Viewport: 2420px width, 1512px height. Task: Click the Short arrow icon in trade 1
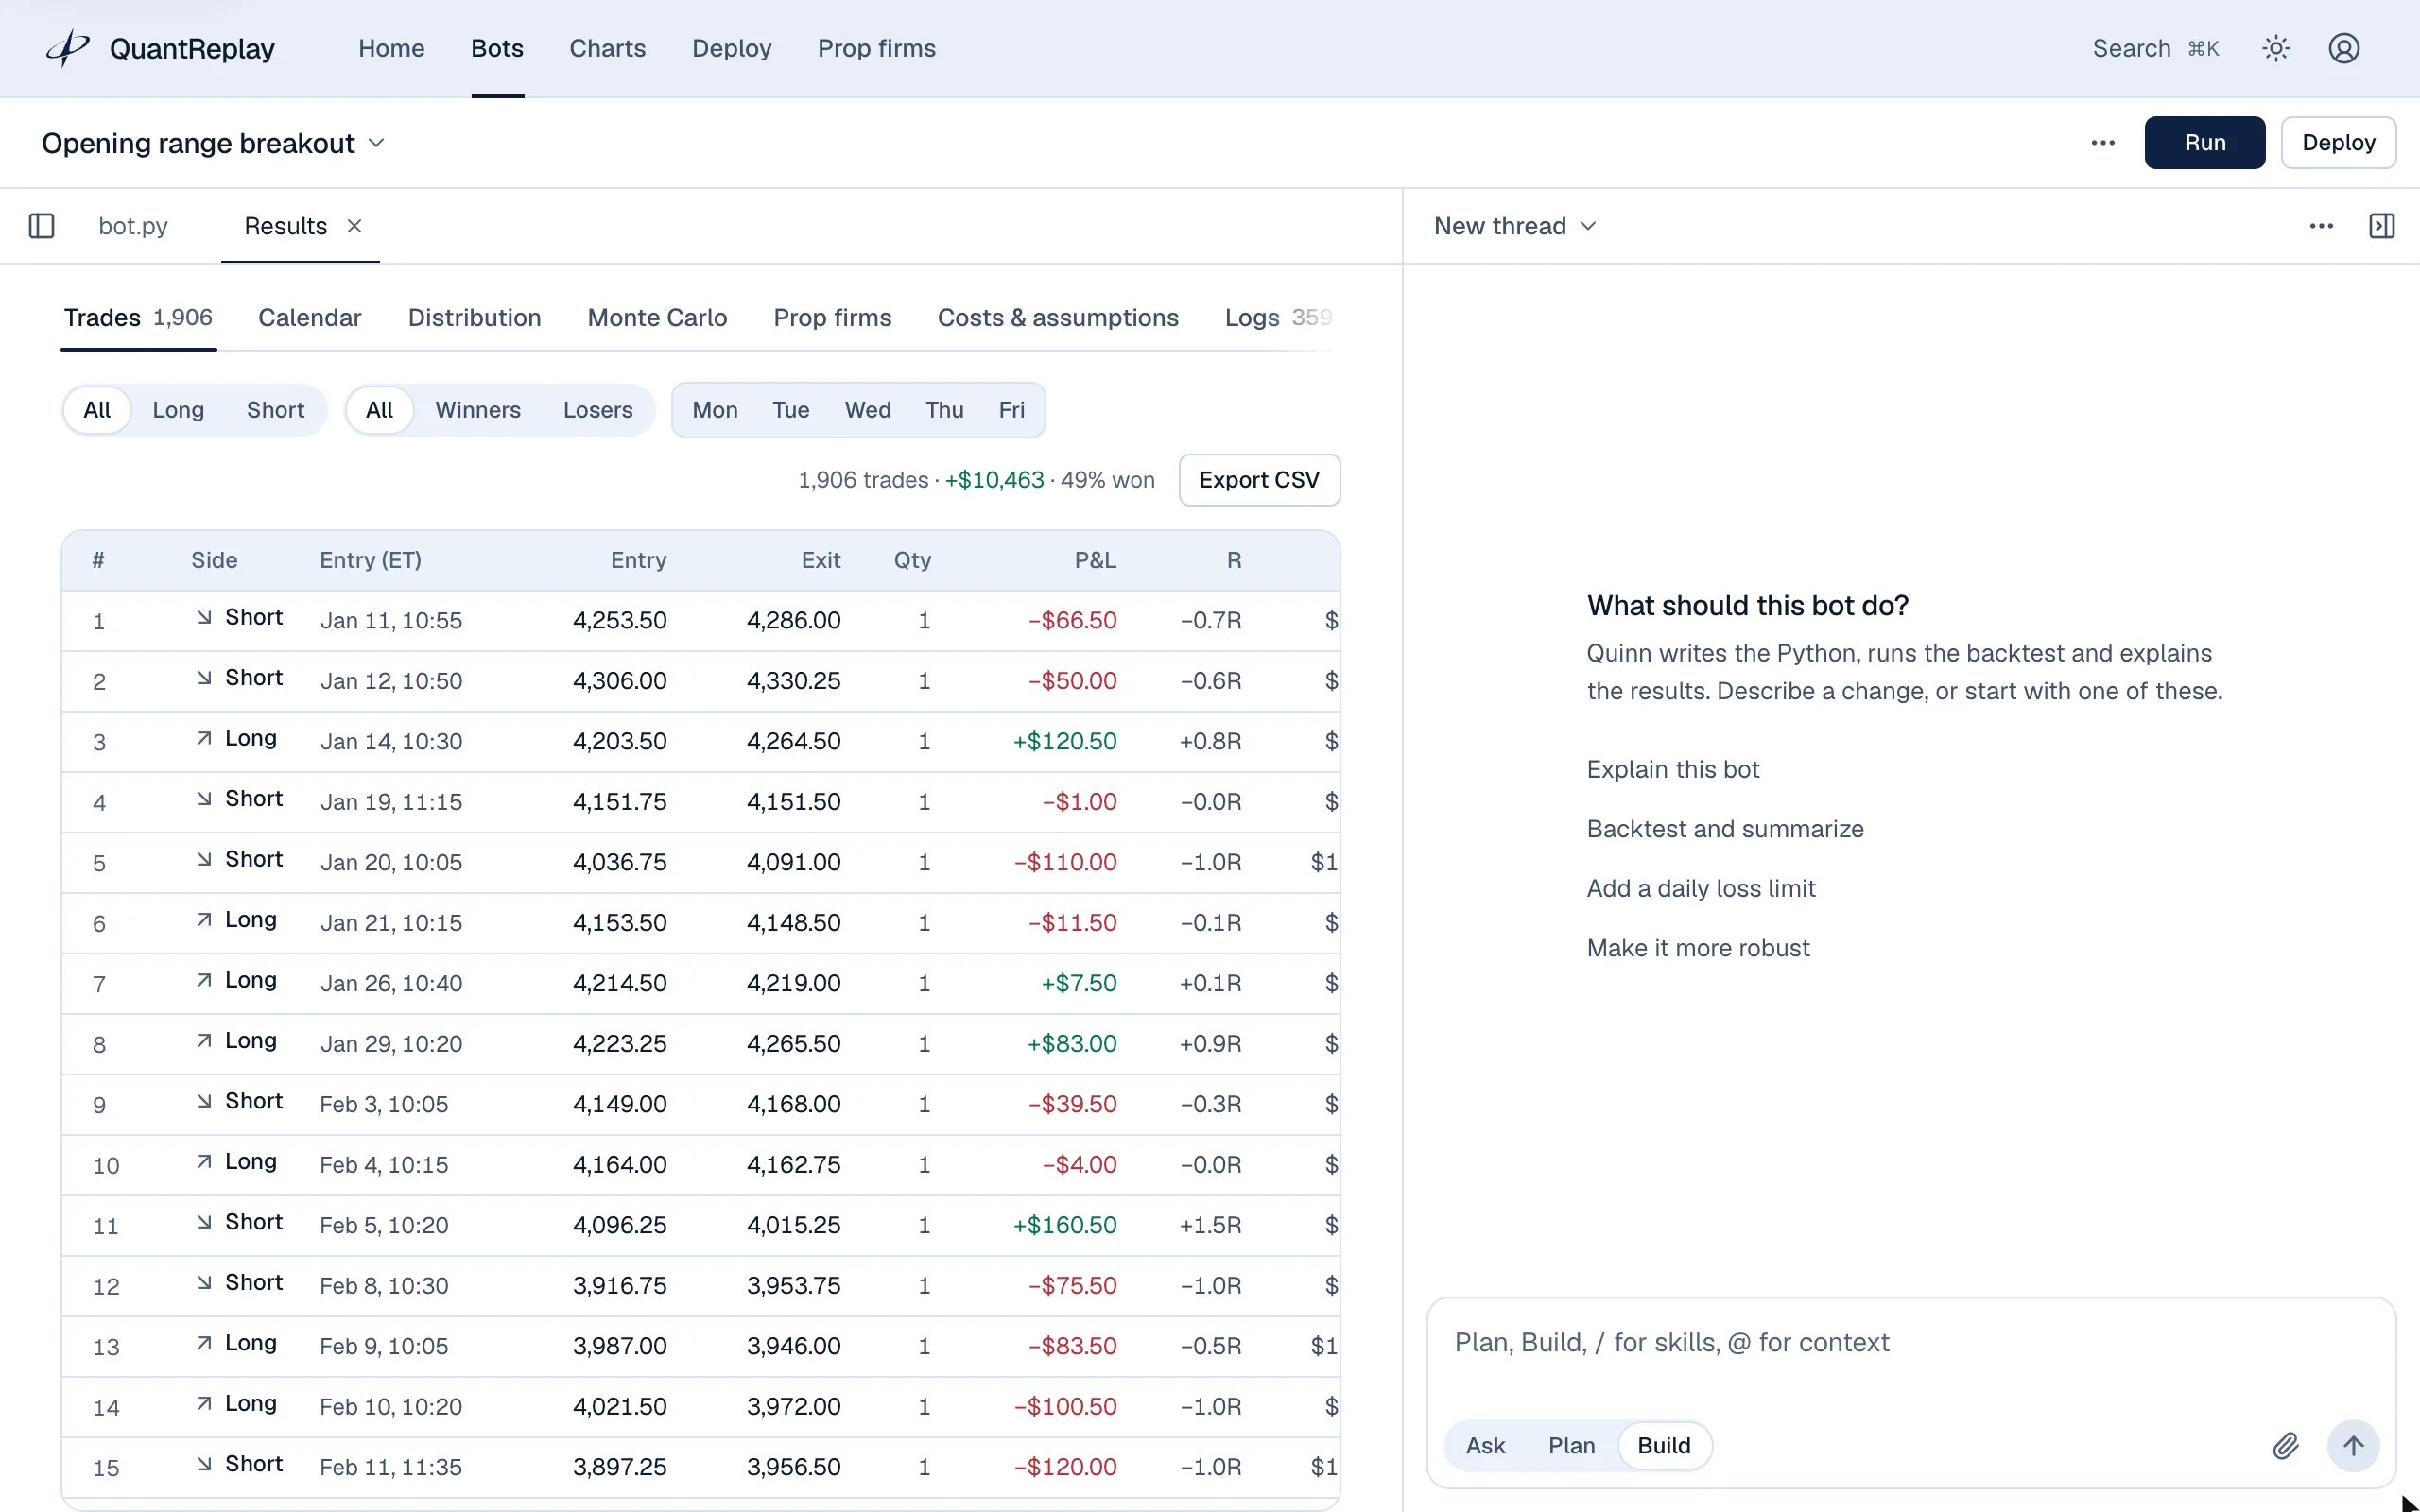coord(204,618)
